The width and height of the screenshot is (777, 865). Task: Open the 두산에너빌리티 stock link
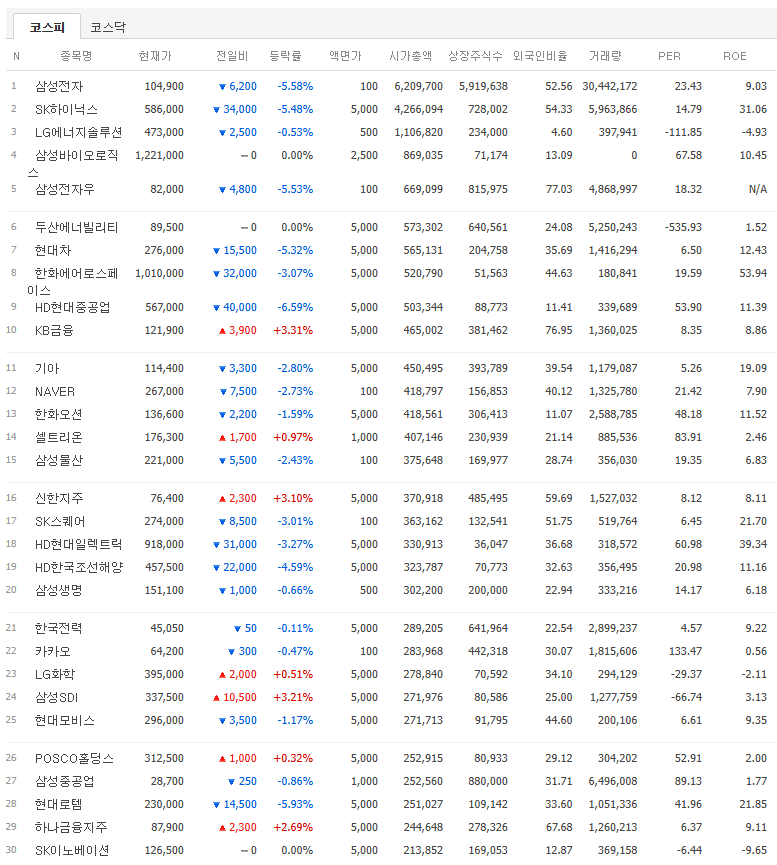[x=76, y=228]
